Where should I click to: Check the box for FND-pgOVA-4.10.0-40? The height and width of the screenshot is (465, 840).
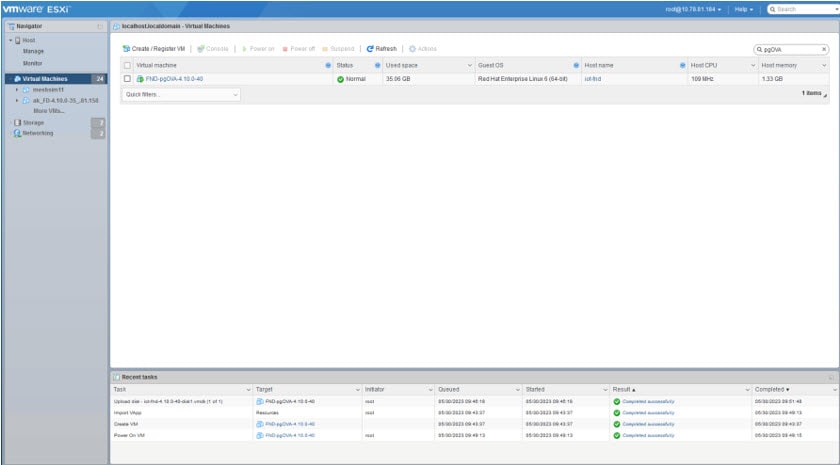click(128, 79)
